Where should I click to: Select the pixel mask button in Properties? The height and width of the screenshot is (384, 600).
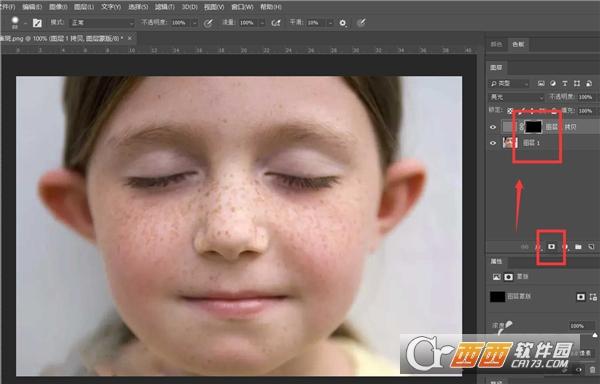click(x=581, y=297)
